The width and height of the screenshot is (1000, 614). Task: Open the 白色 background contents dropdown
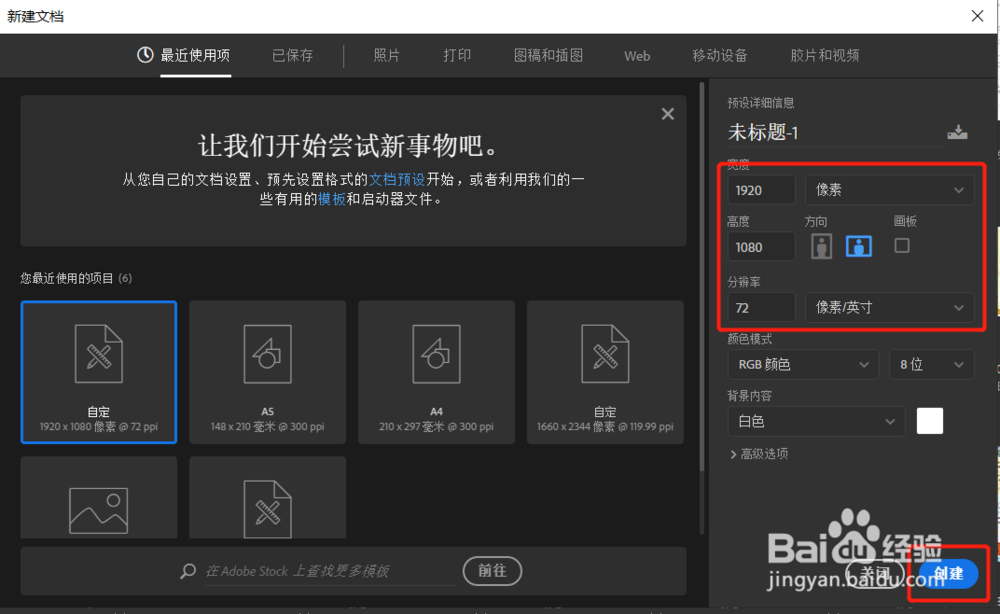[816, 421]
